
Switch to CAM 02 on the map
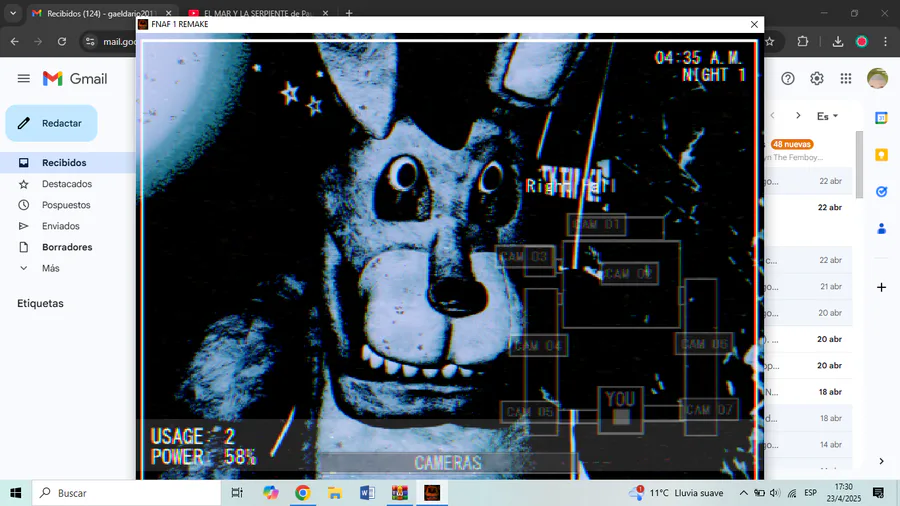click(629, 274)
